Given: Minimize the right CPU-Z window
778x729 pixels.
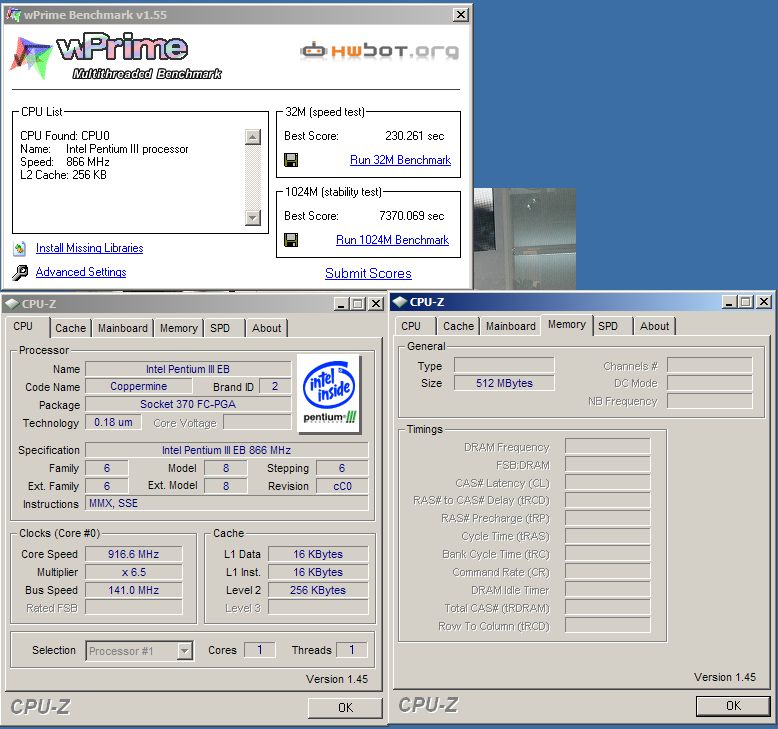Looking at the screenshot, I should [x=728, y=301].
